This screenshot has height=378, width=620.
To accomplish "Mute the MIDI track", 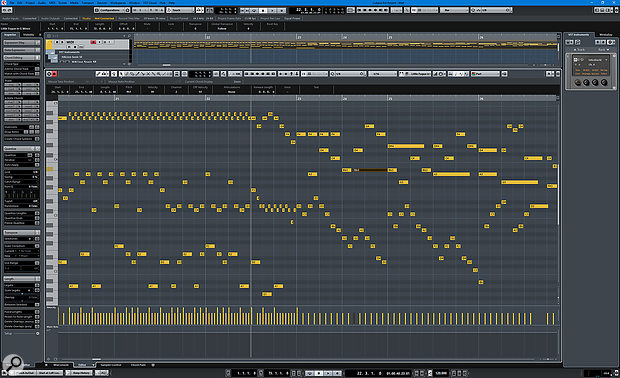I will point(57,42).
